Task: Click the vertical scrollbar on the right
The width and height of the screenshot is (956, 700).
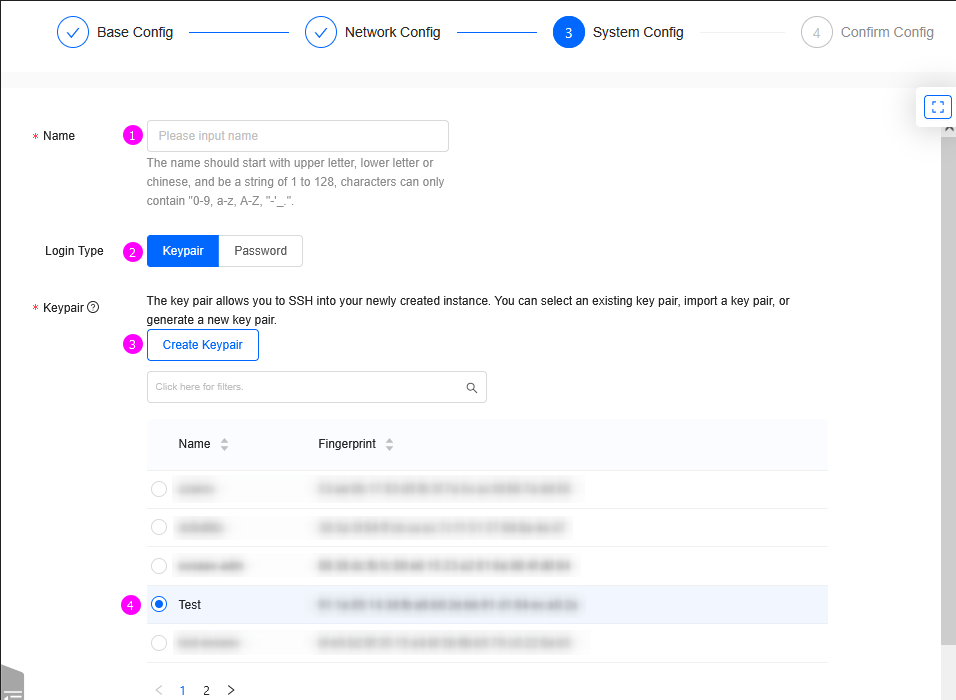Action: click(x=948, y=390)
